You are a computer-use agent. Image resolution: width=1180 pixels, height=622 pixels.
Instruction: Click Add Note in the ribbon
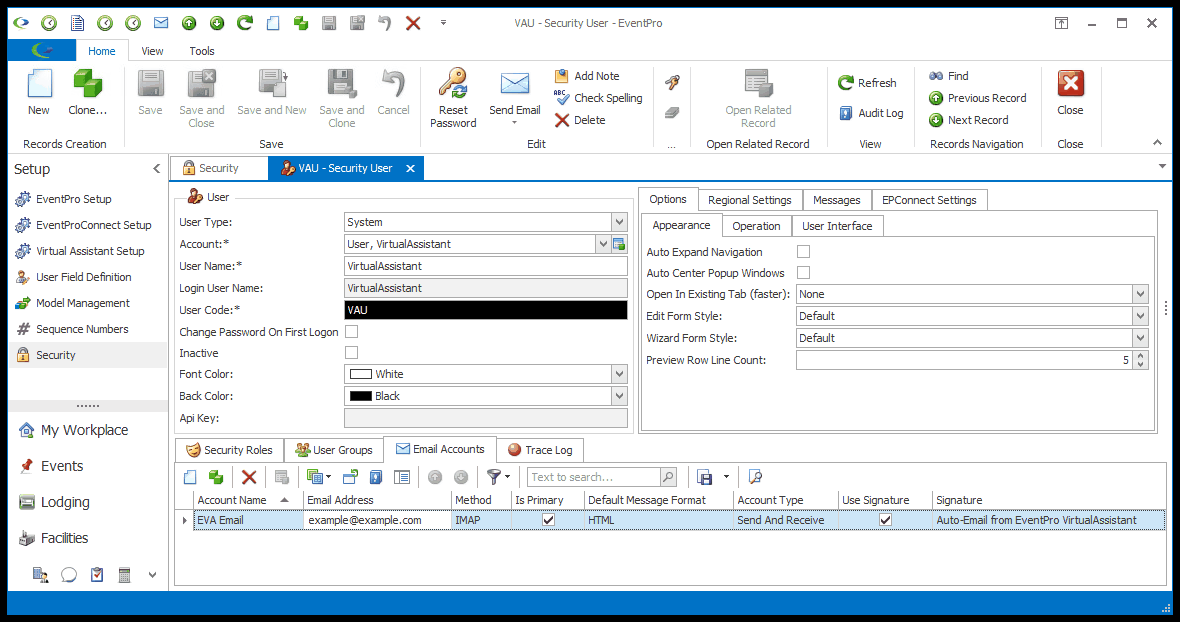coord(587,76)
